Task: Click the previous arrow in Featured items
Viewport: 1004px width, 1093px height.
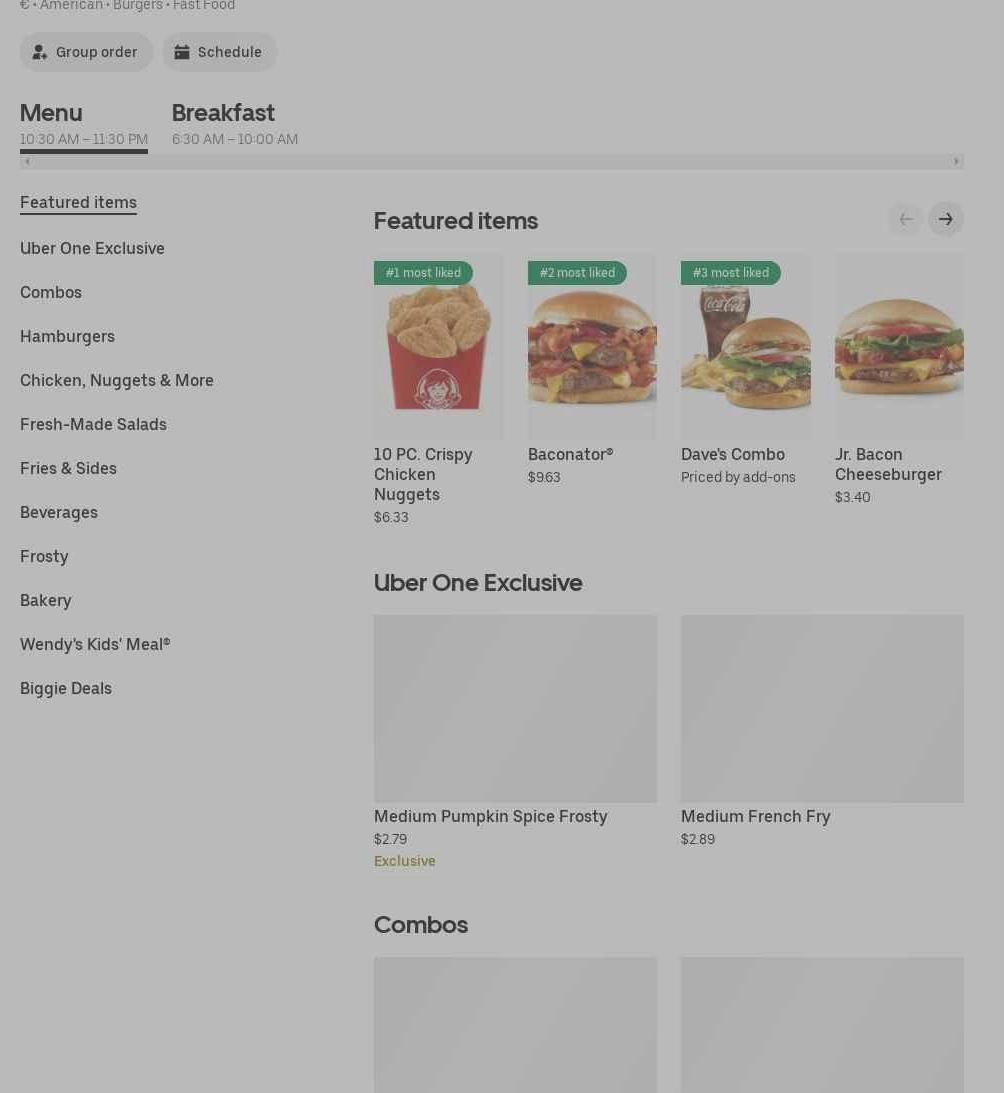Action: (x=906, y=220)
